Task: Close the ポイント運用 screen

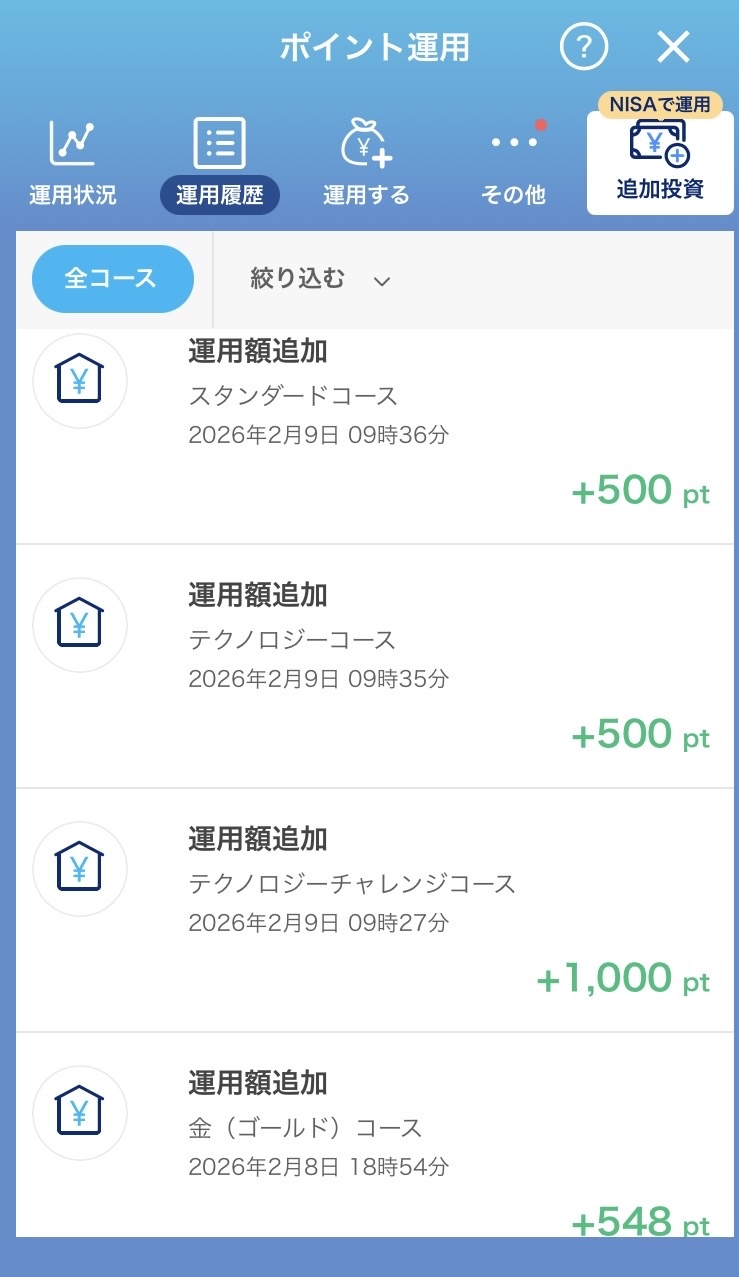Action: tap(674, 47)
